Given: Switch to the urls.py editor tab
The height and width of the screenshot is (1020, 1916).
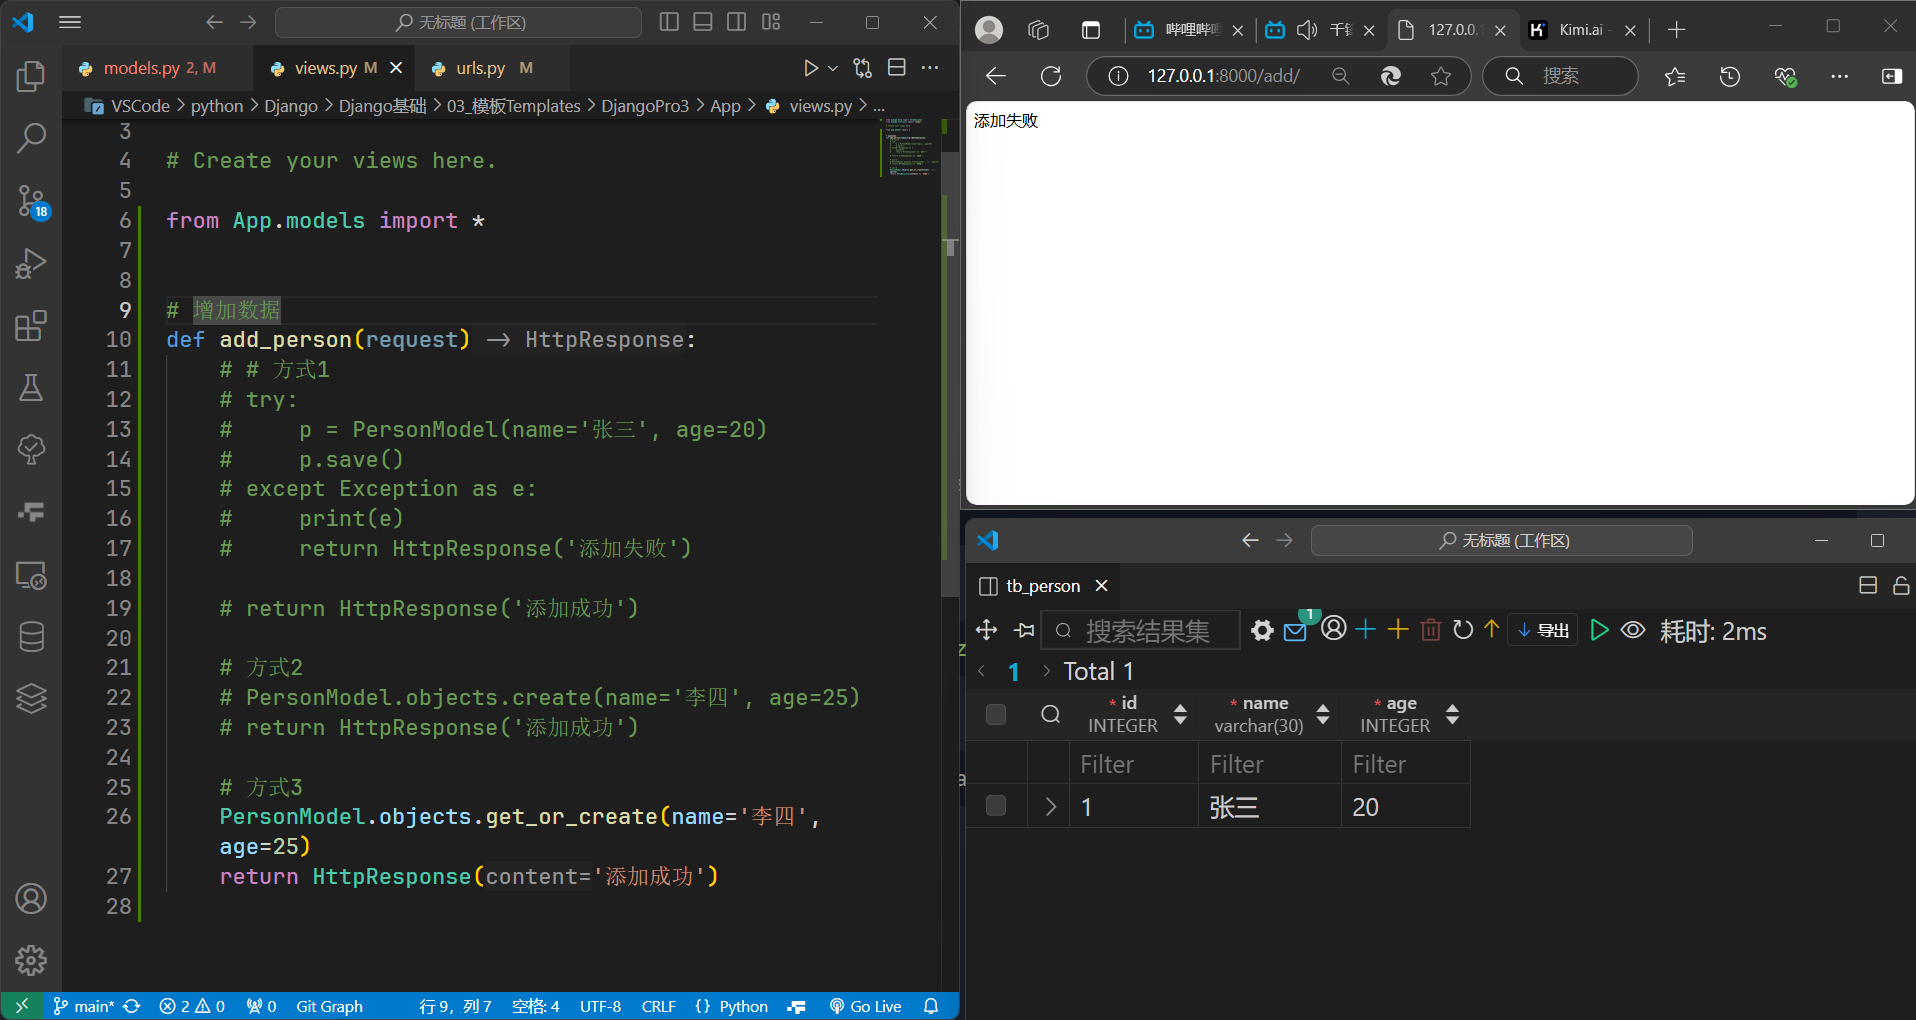Looking at the screenshot, I should (x=480, y=68).
